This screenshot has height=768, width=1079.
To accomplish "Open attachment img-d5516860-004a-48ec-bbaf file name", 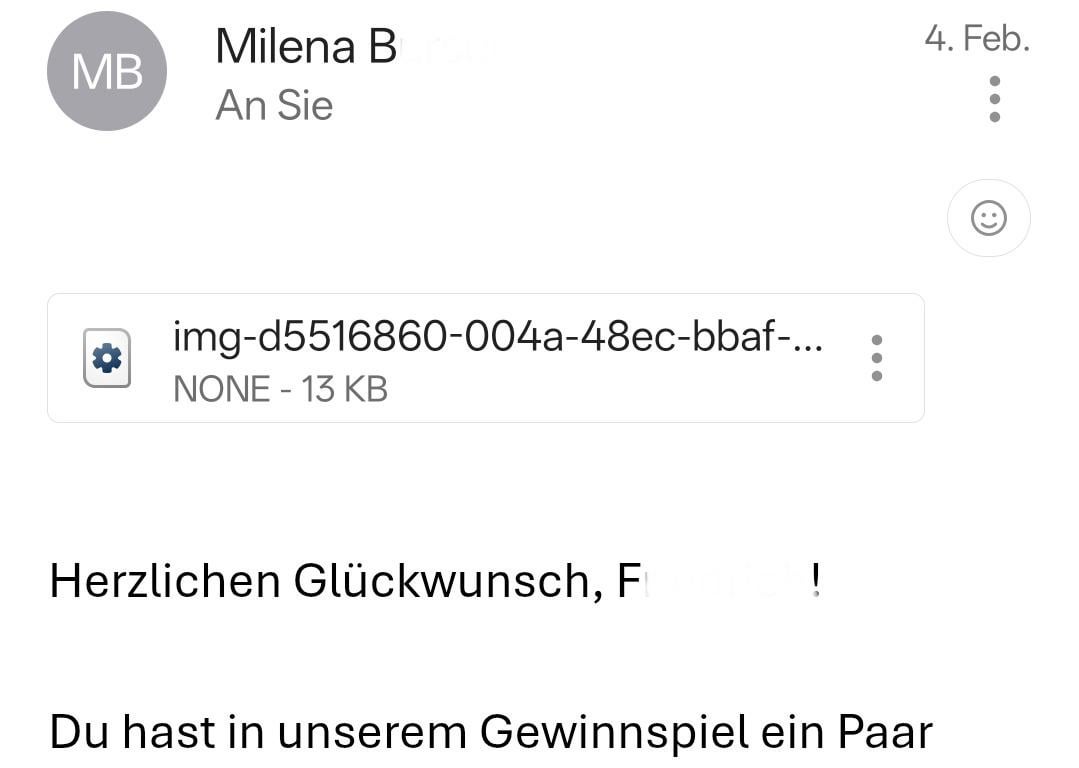I will click(498, 337).
